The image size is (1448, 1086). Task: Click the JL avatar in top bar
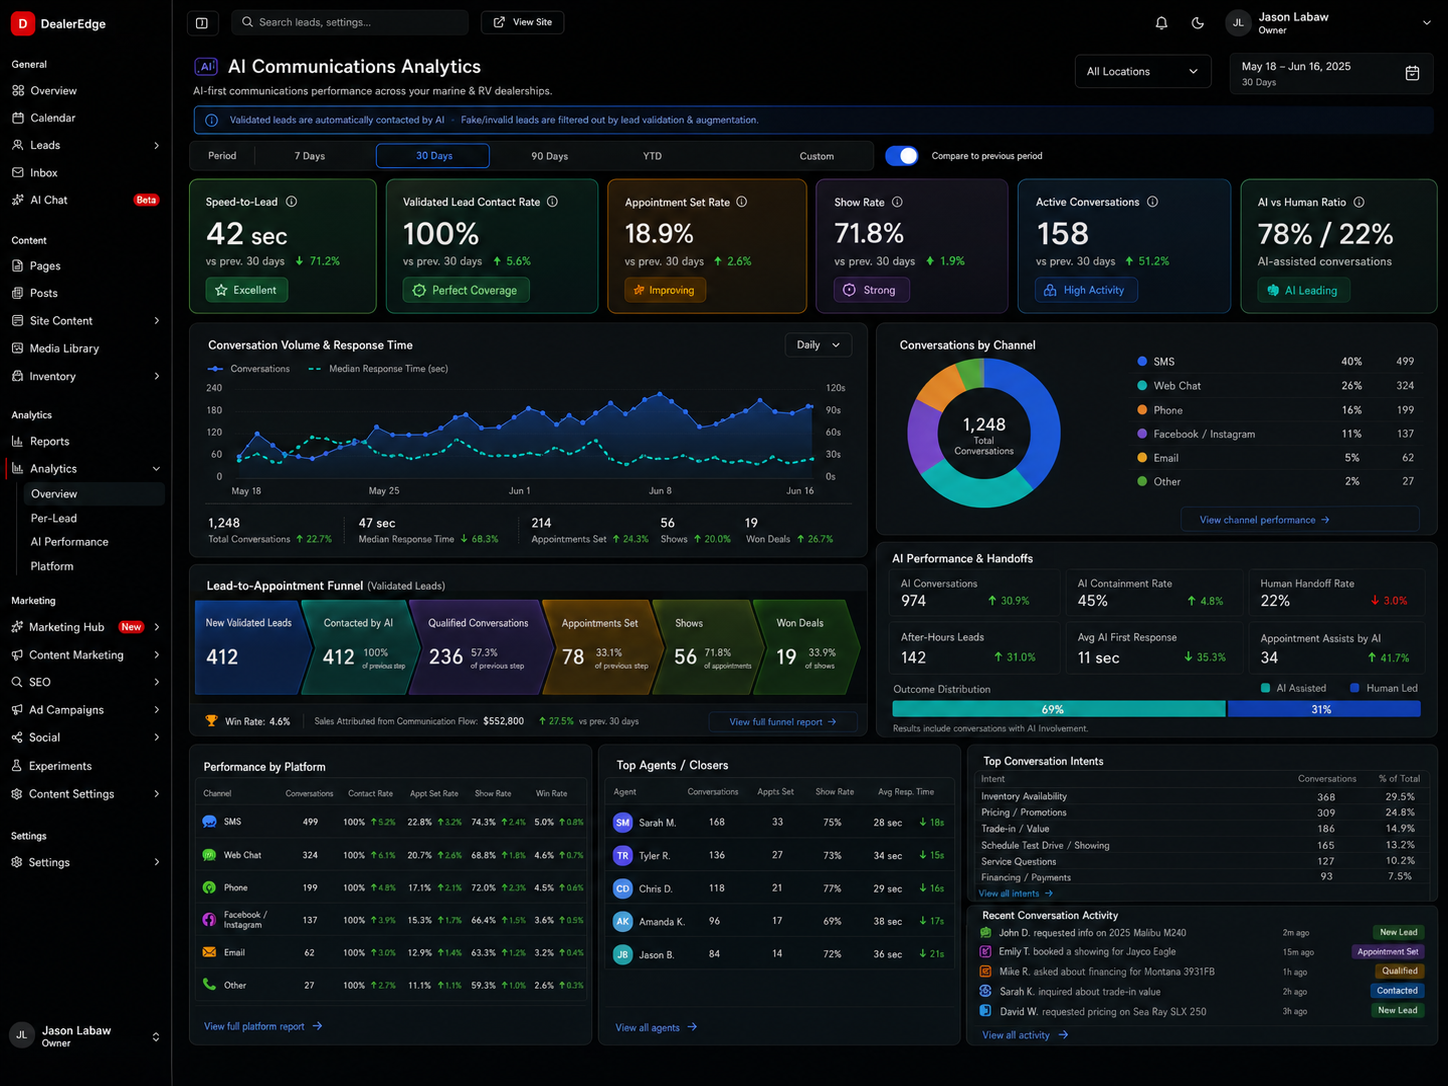click(1238, 22)
